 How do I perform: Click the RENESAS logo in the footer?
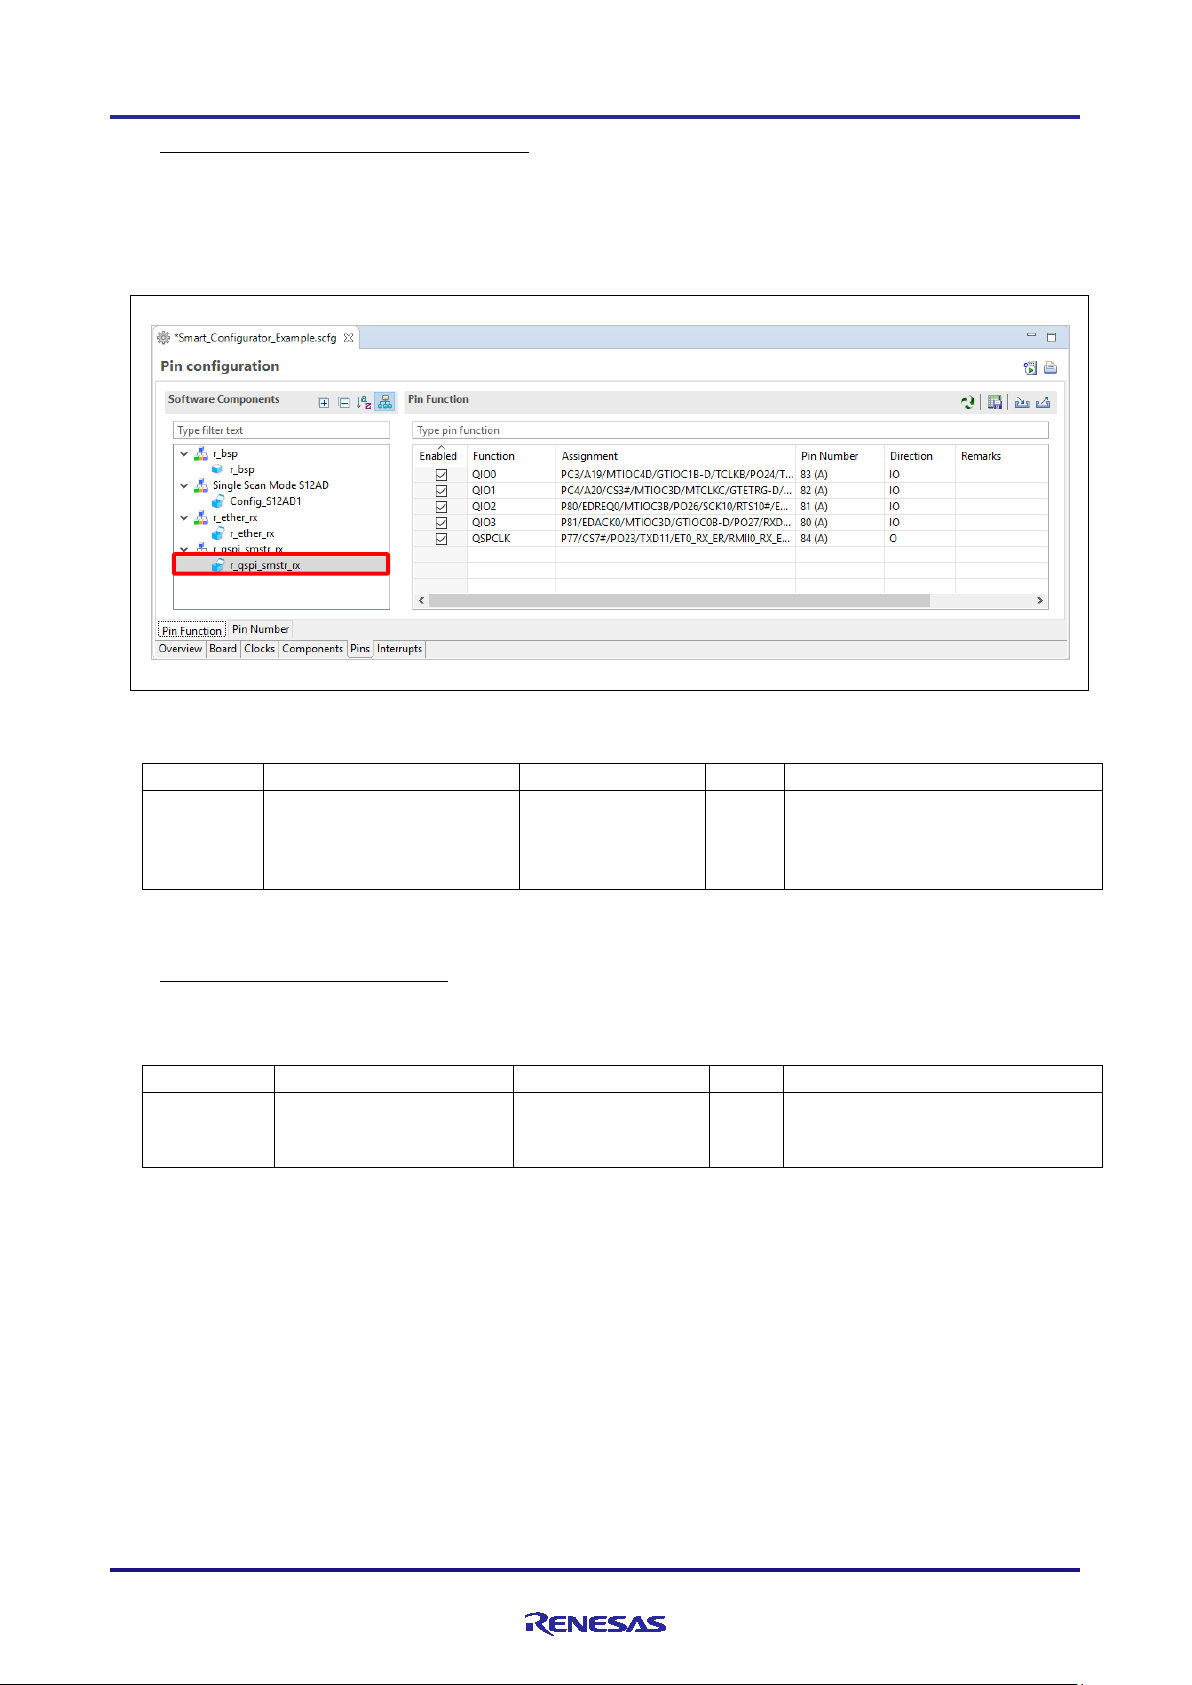596,1624
